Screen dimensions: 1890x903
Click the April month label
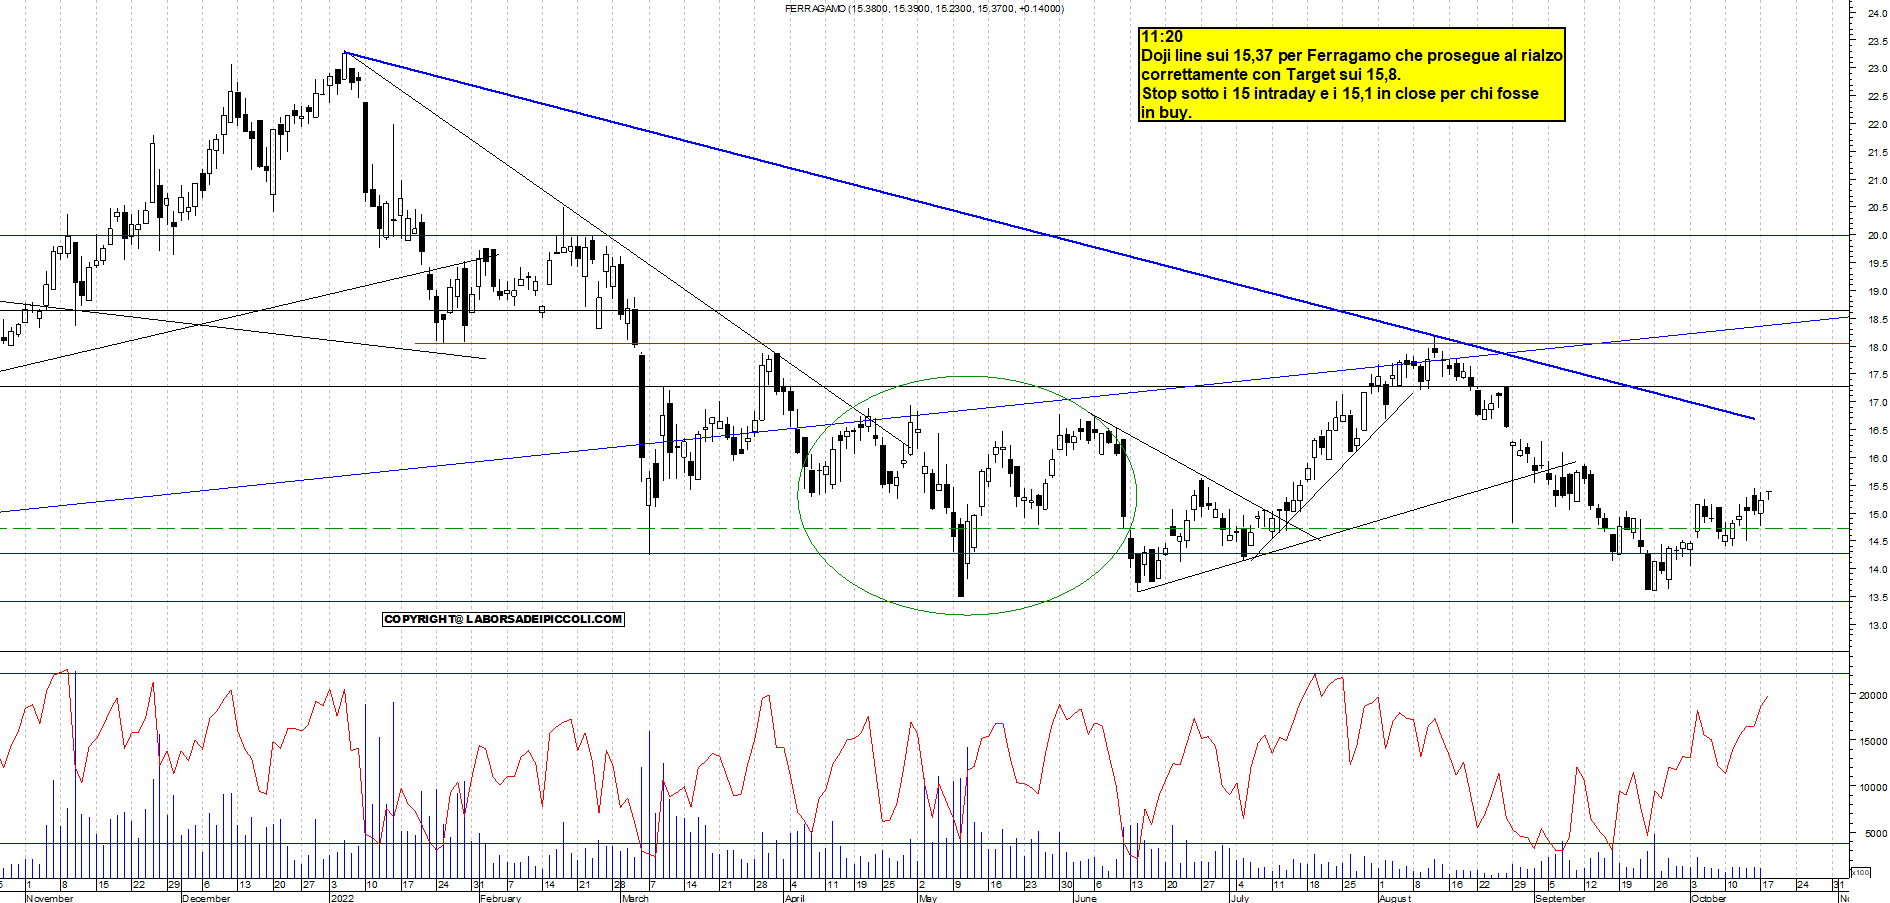(x=794, y=898)
